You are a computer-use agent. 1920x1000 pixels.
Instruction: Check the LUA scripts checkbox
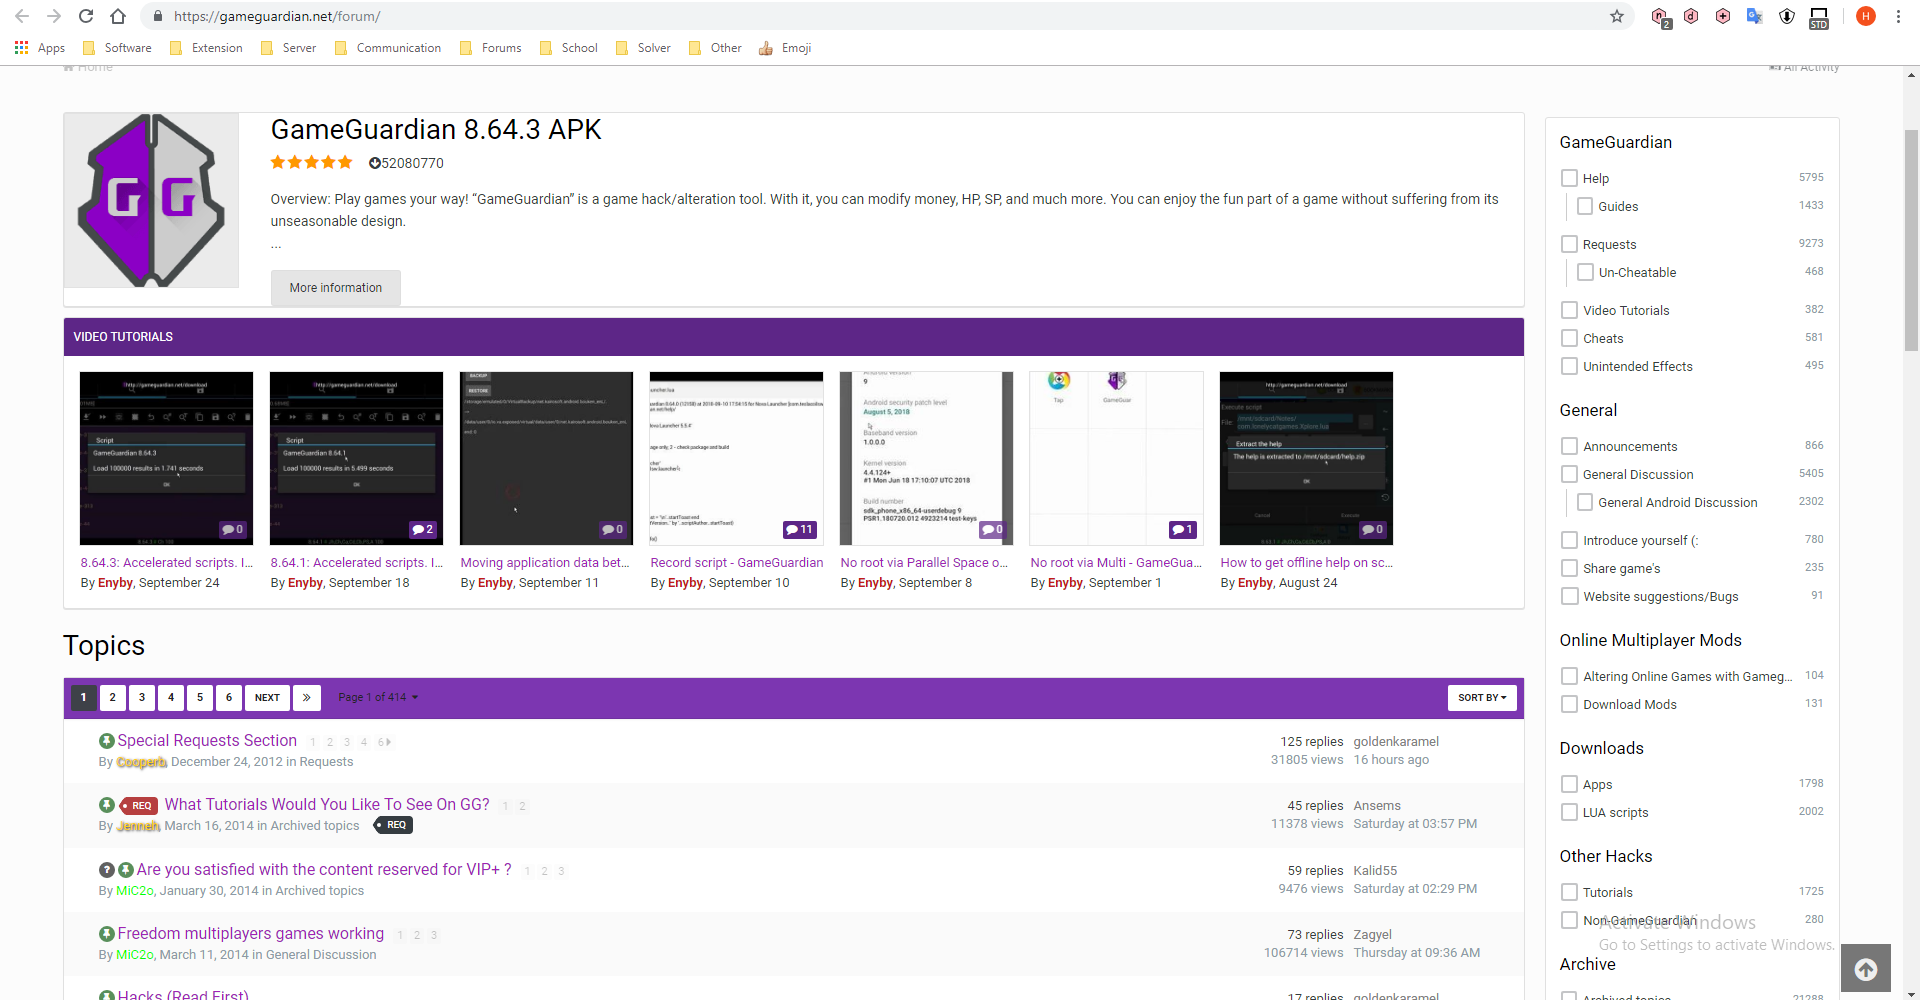click(x=1570, y=811)
